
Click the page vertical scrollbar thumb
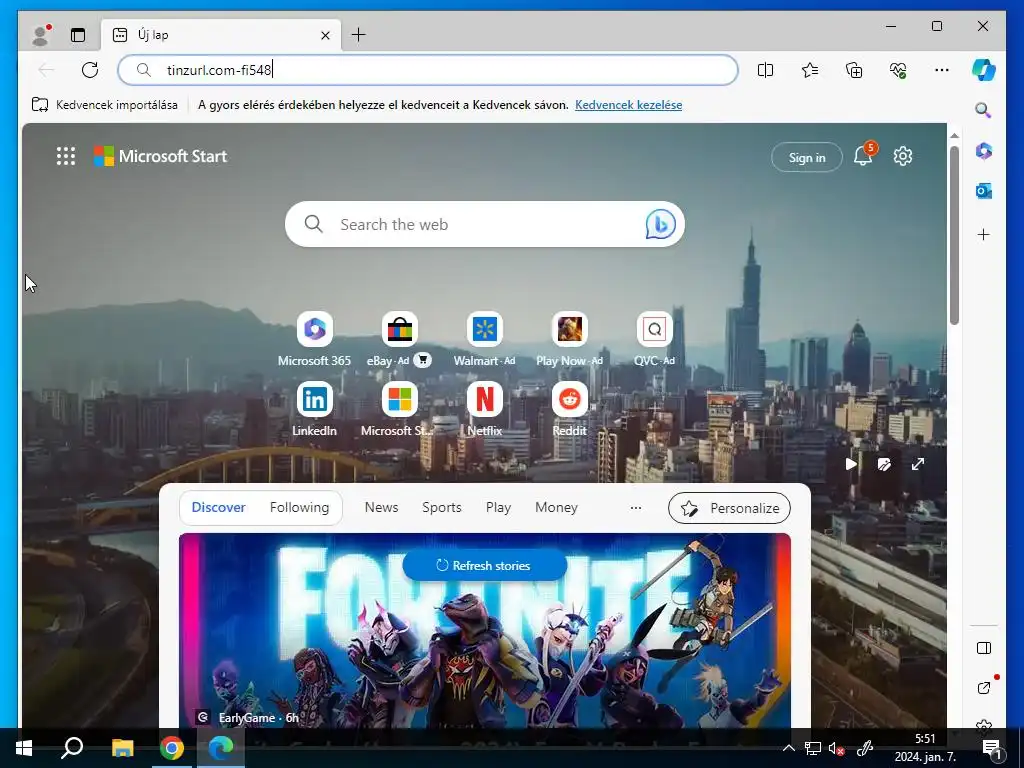[x=954, y=235]
